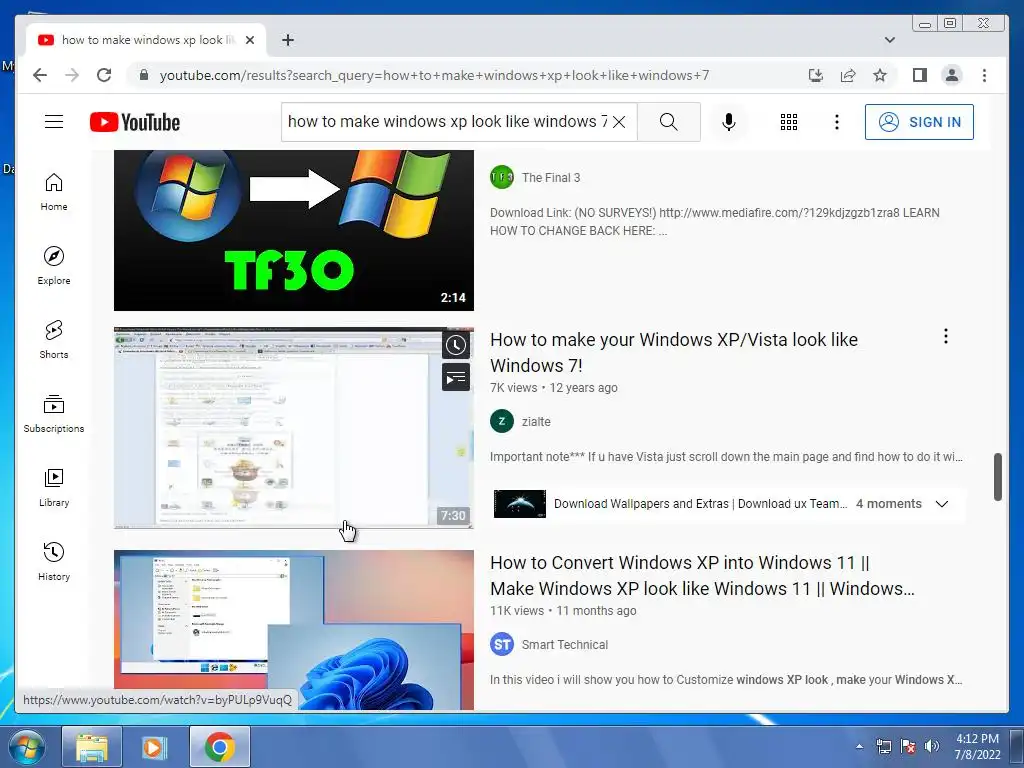Show hidden system tray icons
This screenshot has height=768, width=1024.
tap(859, 746)
